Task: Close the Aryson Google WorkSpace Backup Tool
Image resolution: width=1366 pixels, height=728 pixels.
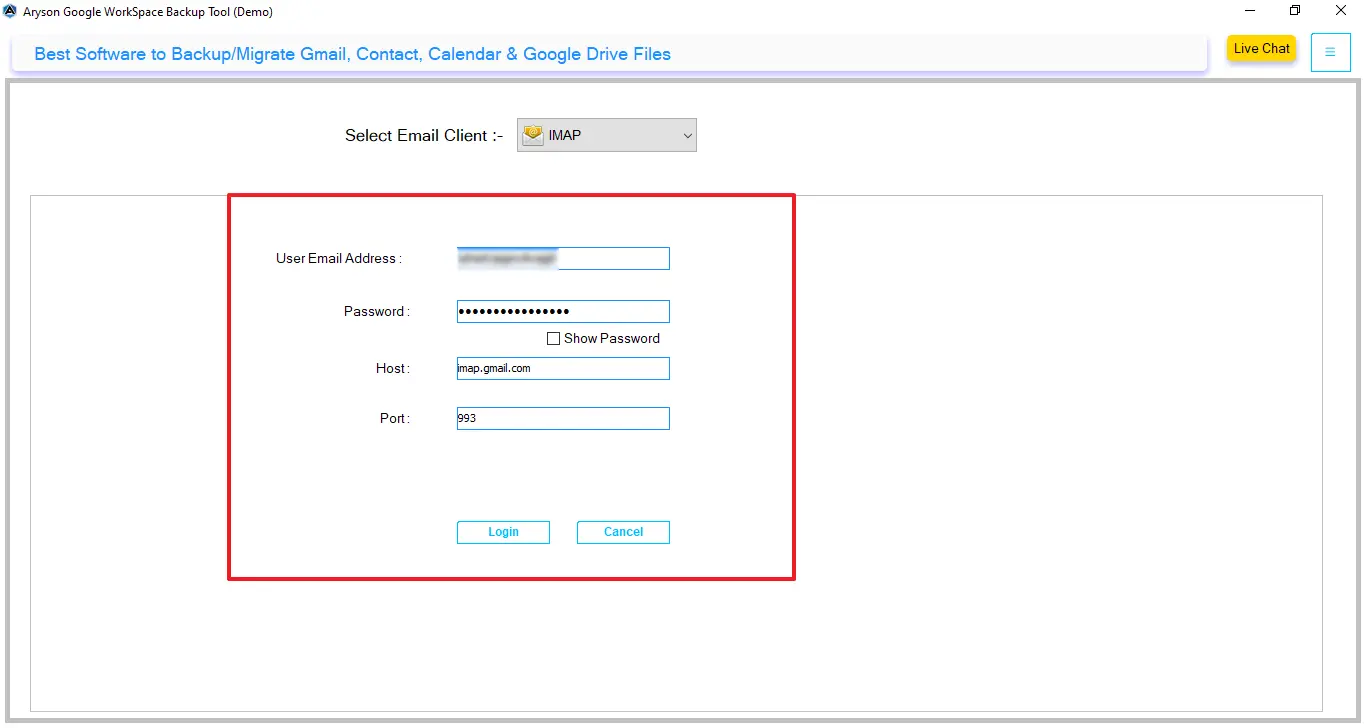Action: point(1341,11)
